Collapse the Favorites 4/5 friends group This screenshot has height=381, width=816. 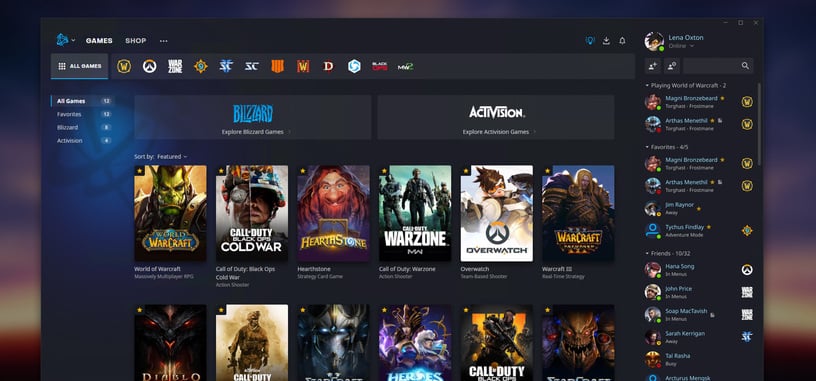point(667,147)
